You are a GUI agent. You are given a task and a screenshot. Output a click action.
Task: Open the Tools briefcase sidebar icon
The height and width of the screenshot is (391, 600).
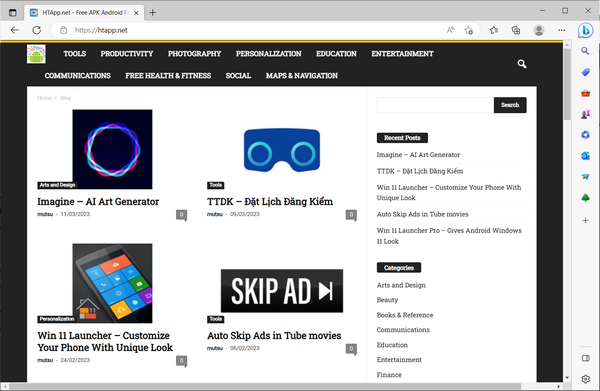585,93
